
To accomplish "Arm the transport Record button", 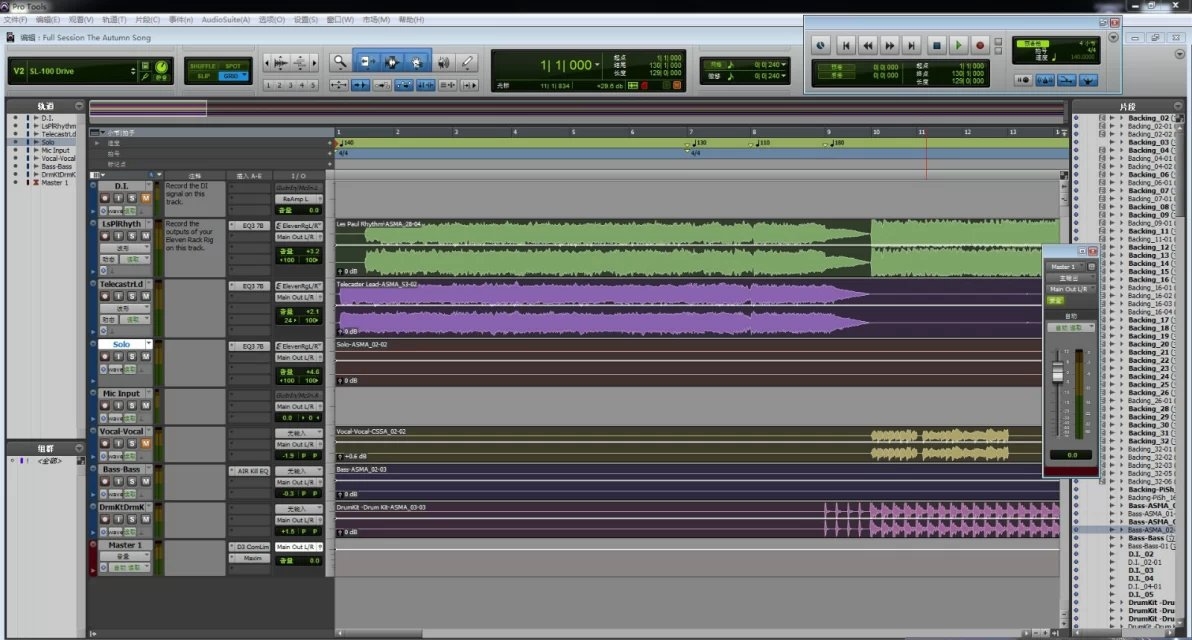I will coord(980,45).
